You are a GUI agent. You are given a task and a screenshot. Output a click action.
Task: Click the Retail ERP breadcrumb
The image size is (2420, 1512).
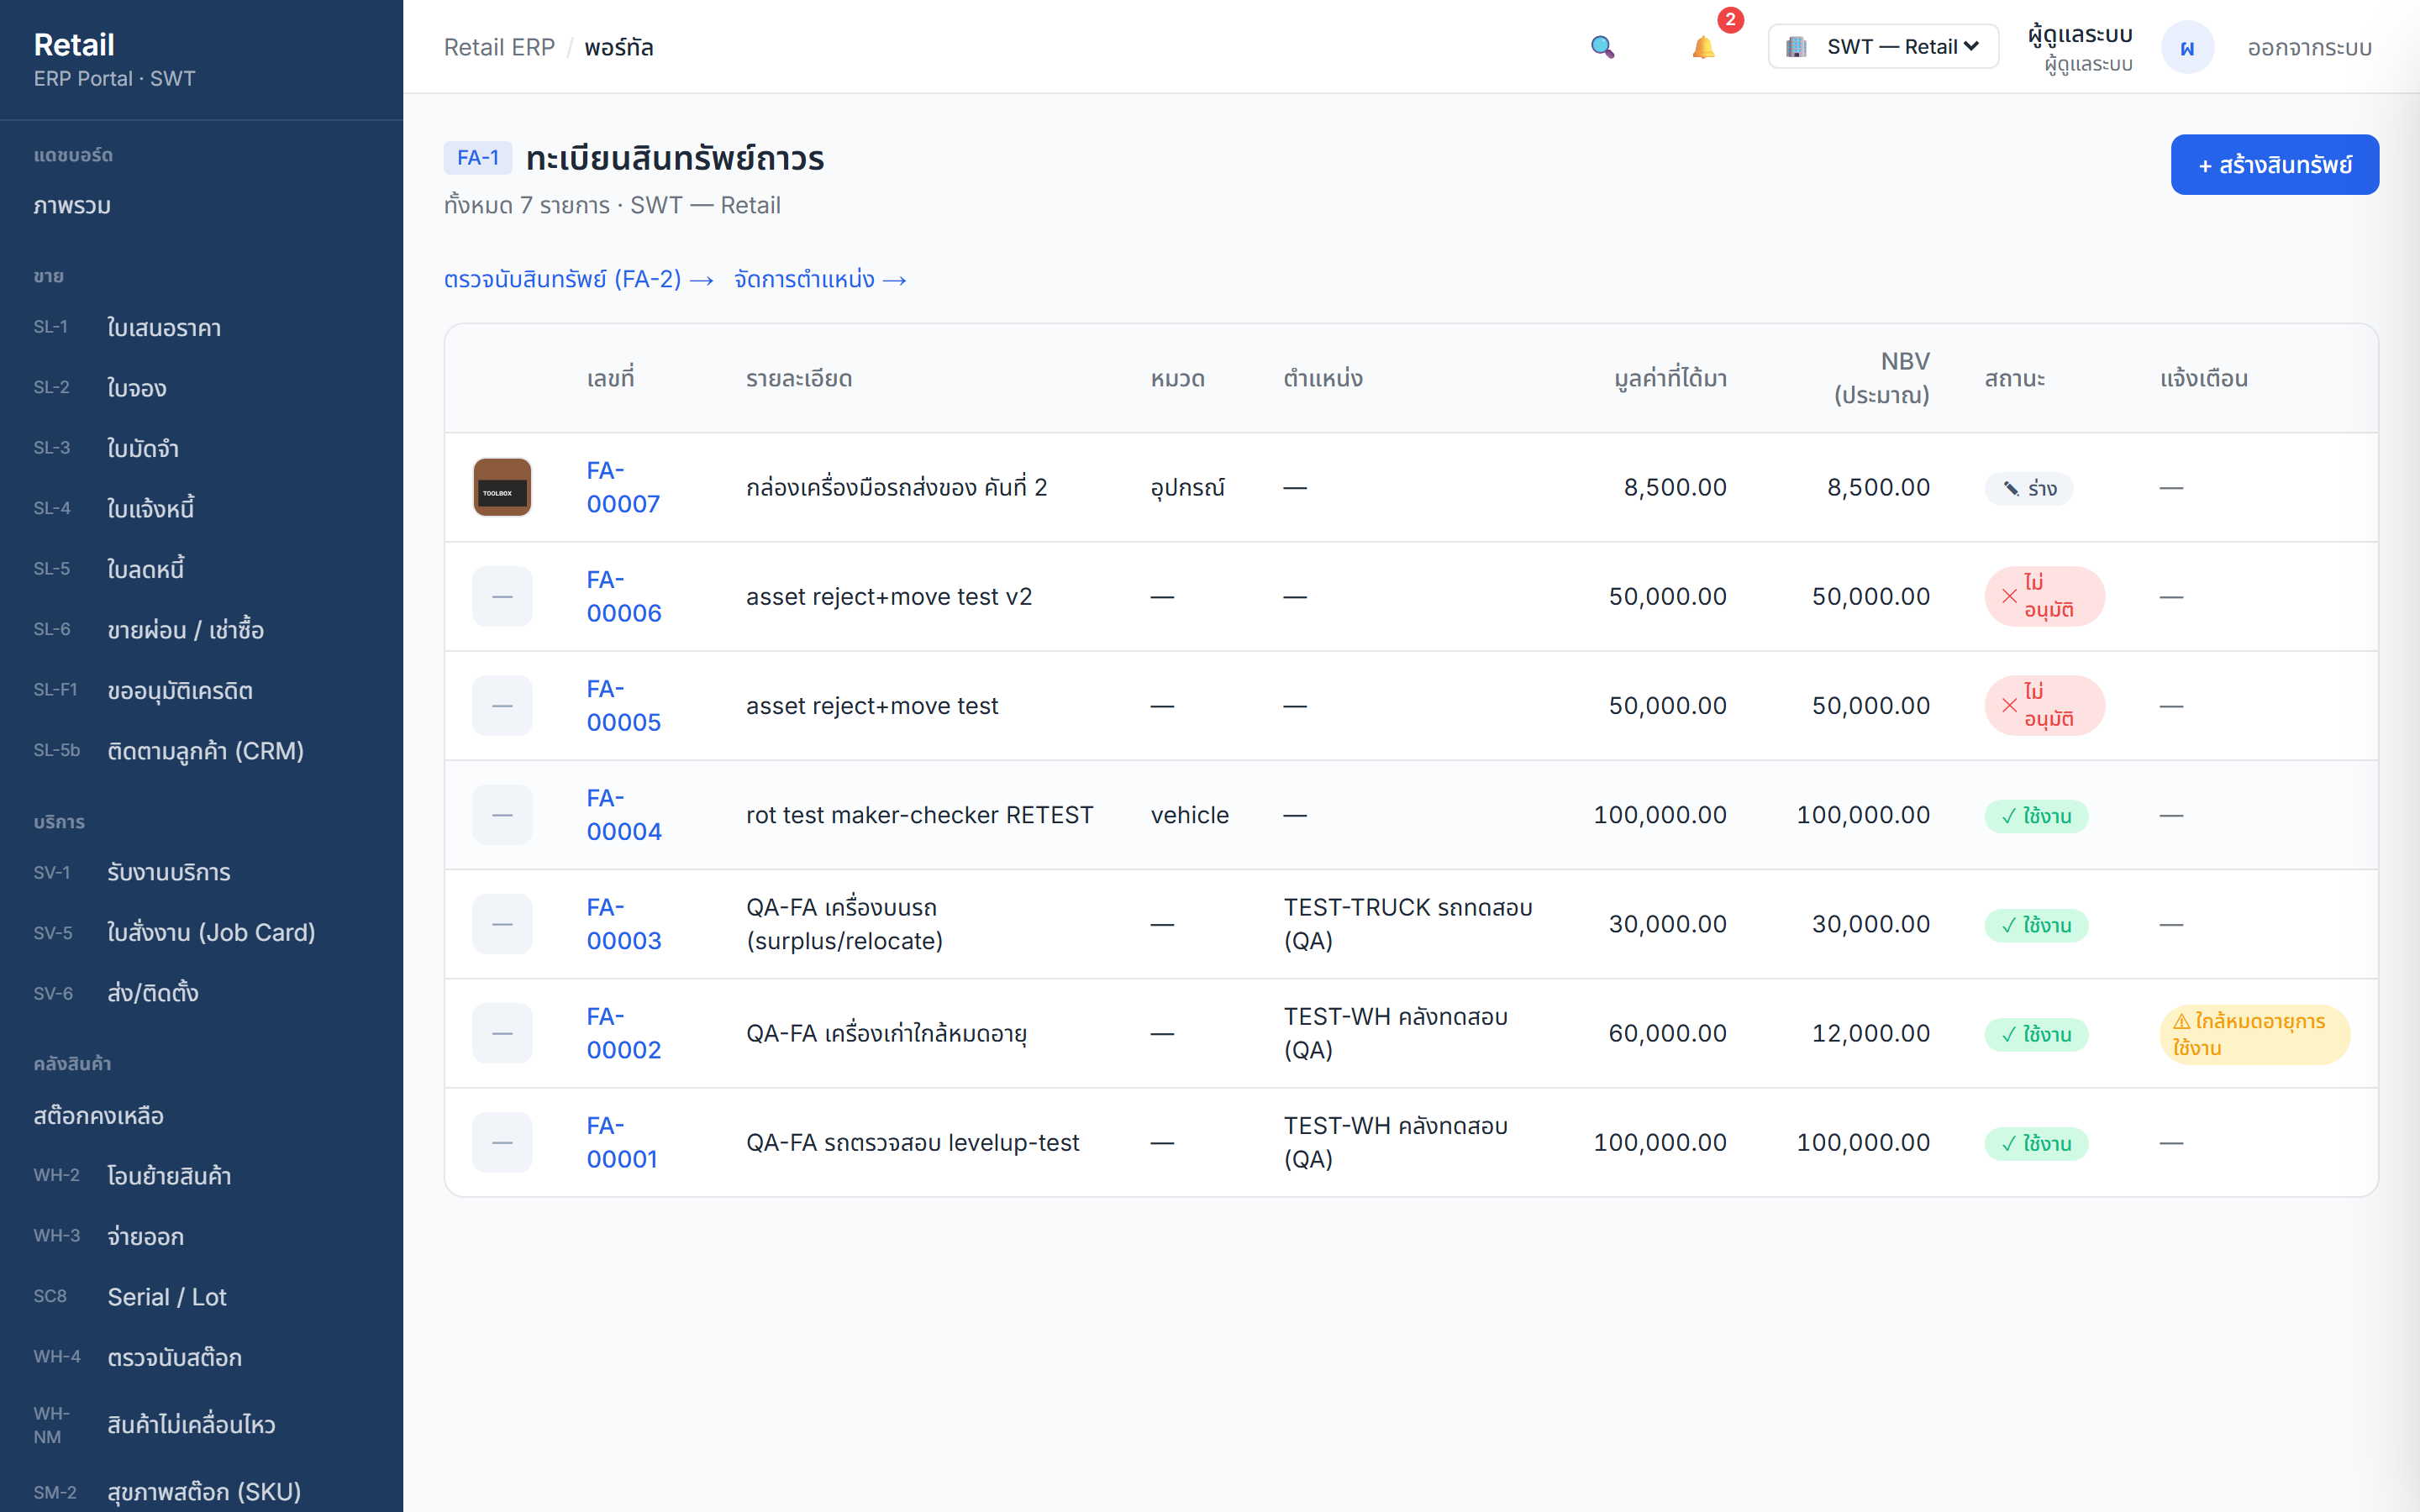click(499, 47)
